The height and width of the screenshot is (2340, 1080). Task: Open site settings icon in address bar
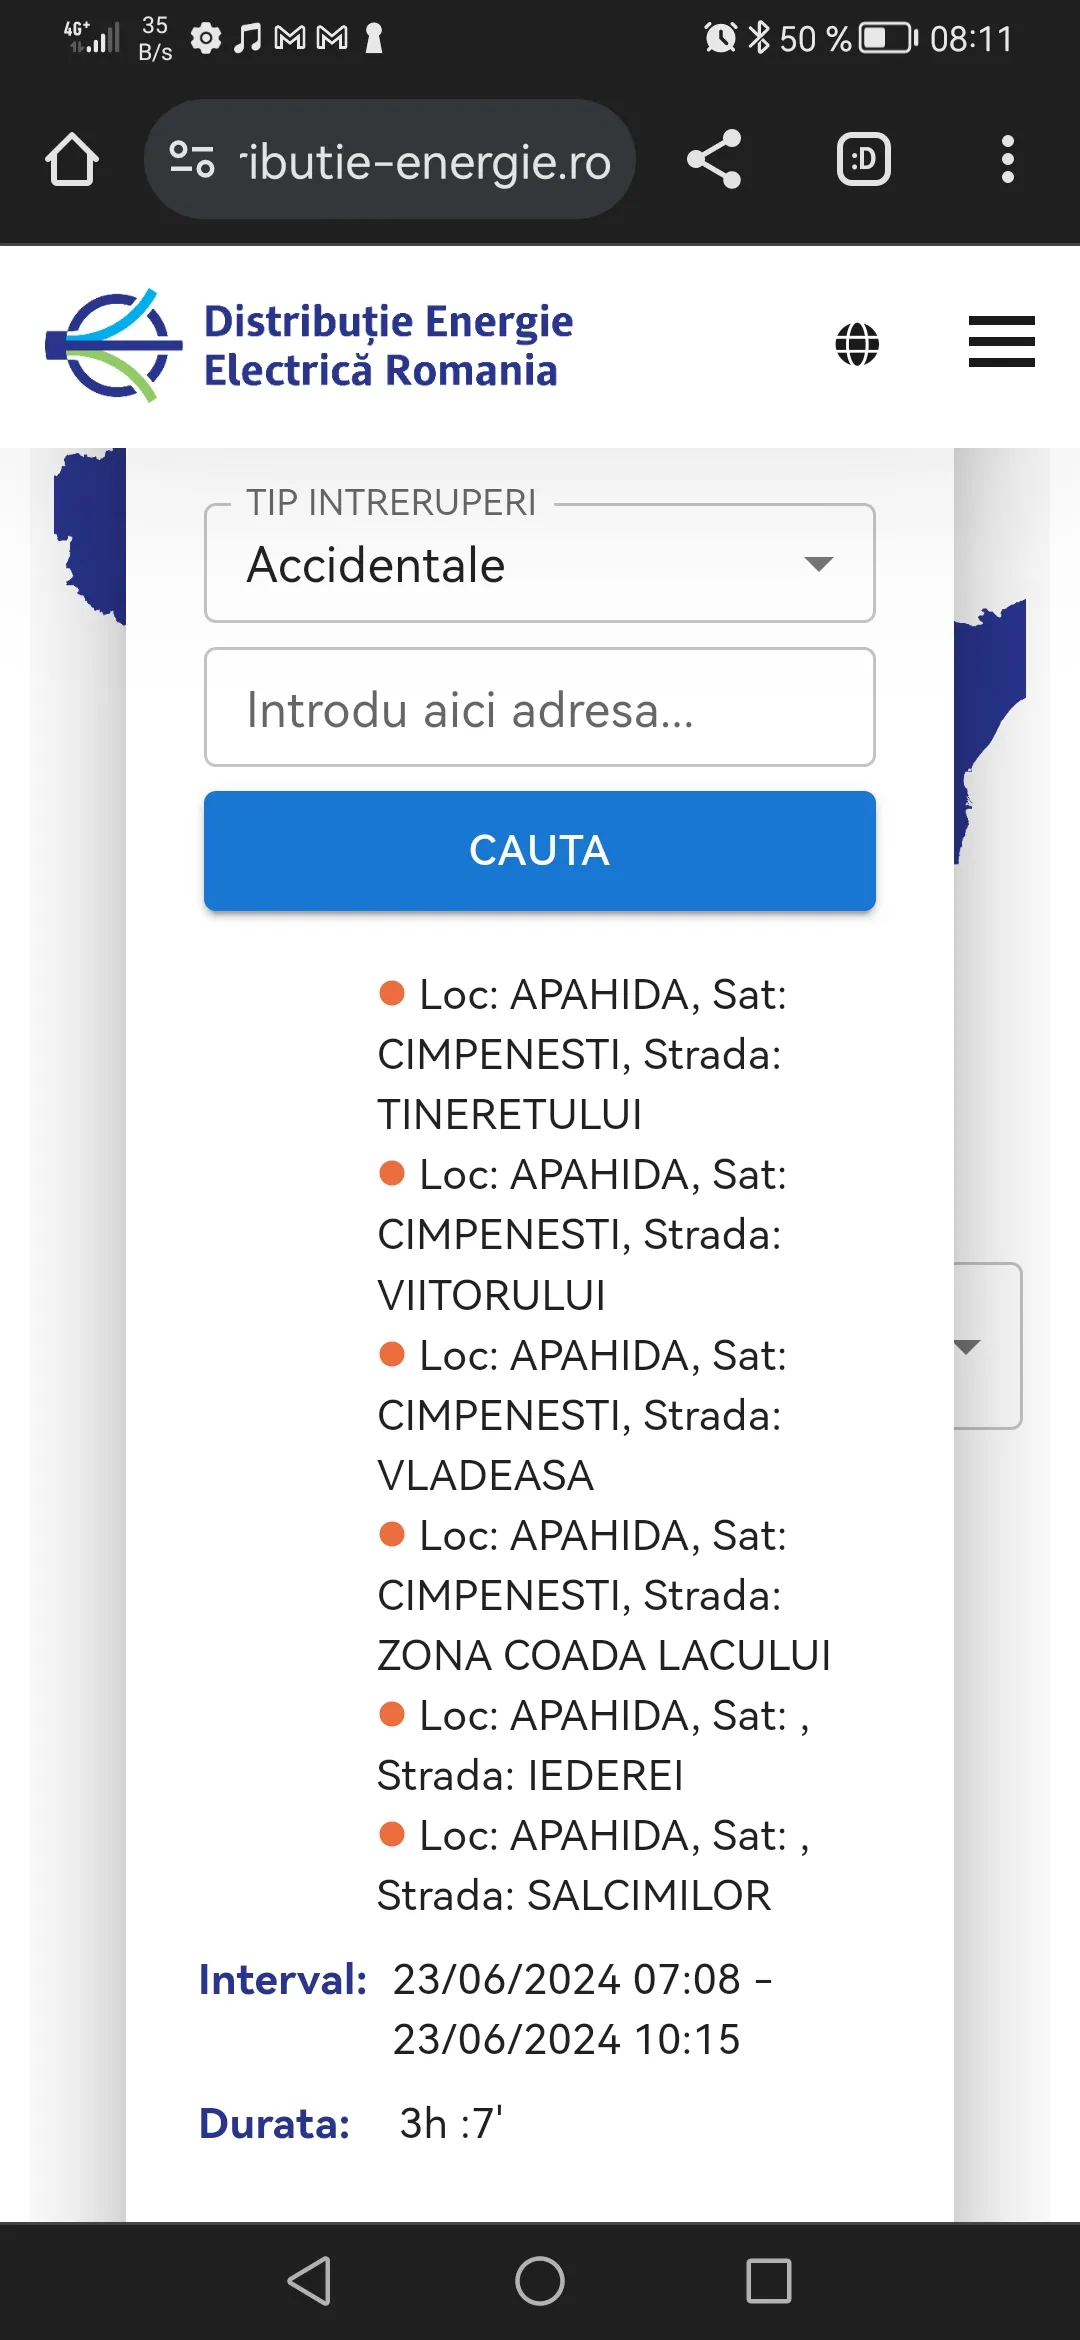coord(192,160)
